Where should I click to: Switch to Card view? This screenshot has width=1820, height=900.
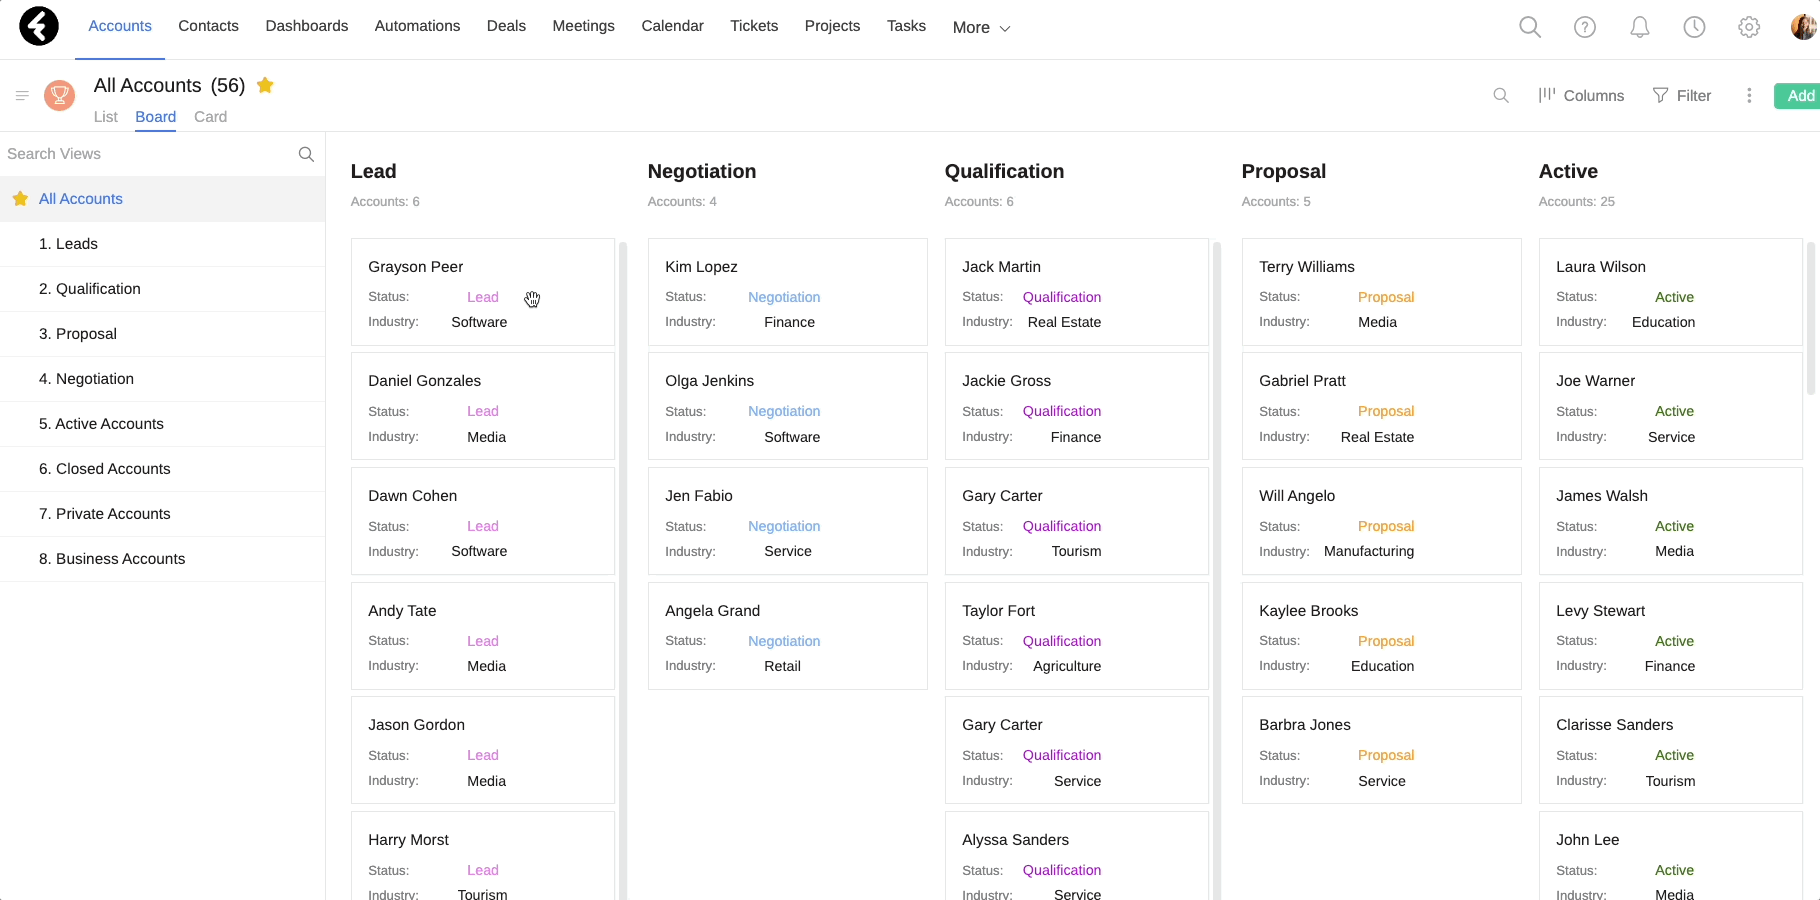point(210,117)
